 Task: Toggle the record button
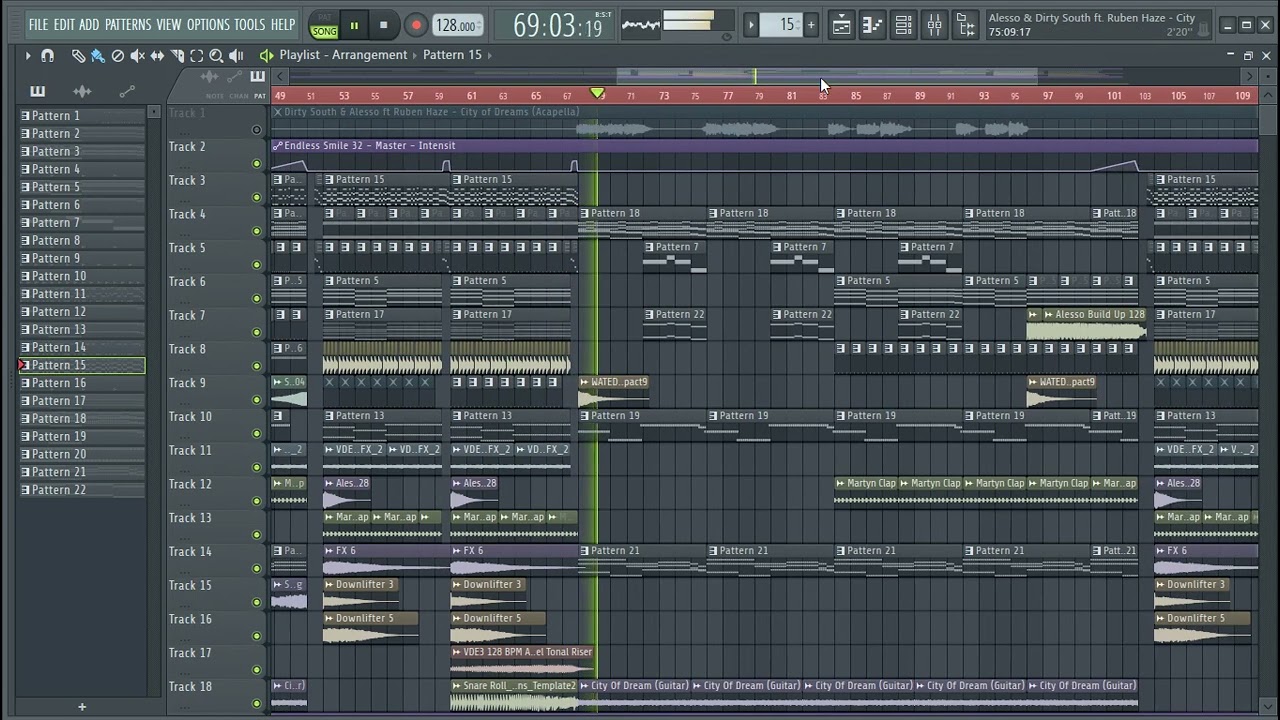pos(416,25)
